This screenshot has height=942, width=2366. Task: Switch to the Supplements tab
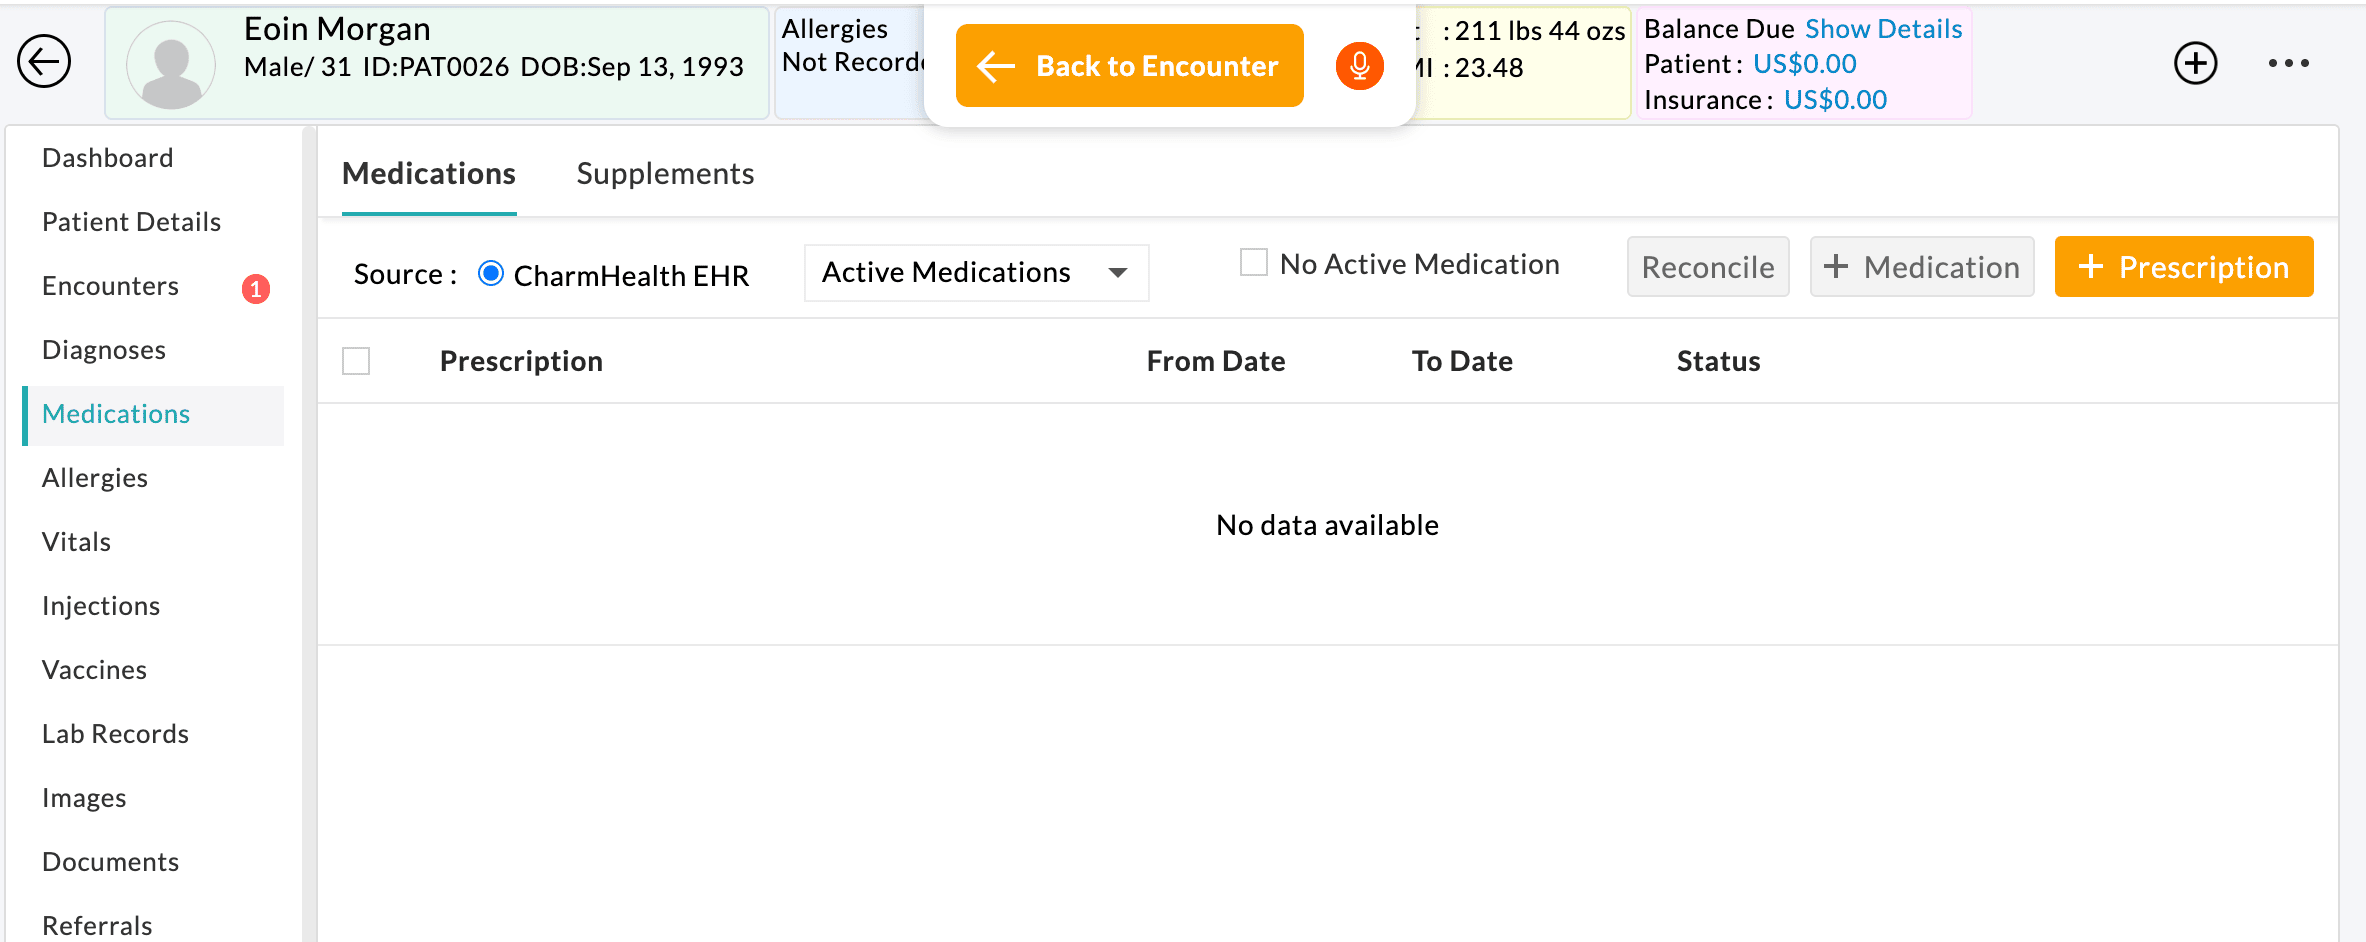coord(665,174)
